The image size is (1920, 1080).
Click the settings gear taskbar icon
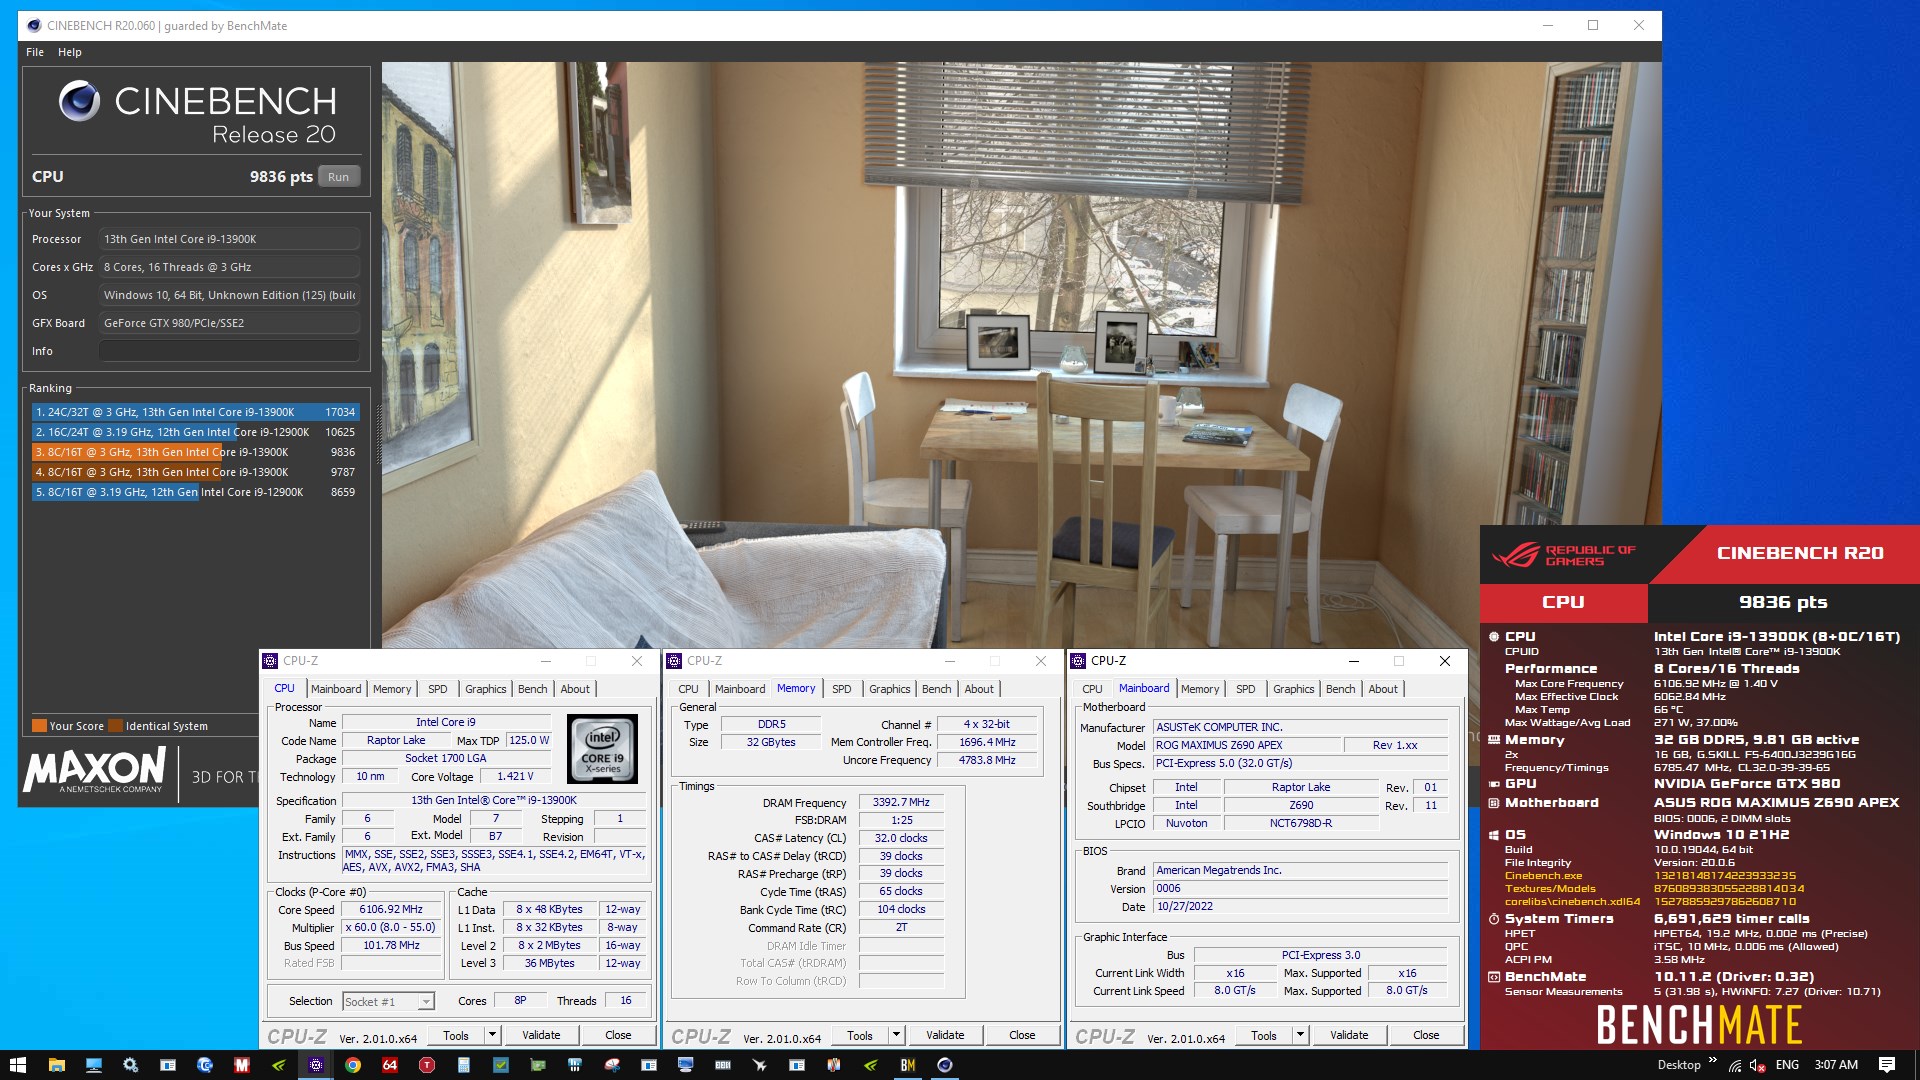[130, 1065]
